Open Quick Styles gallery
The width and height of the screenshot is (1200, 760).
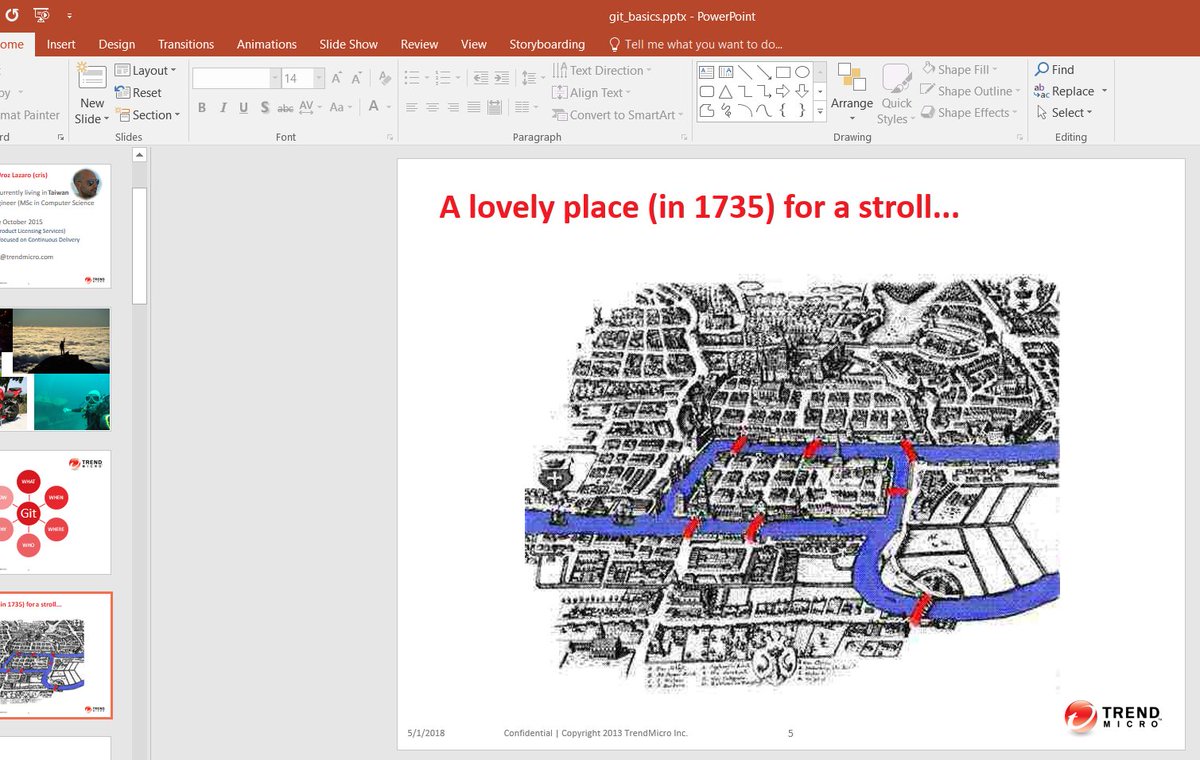click(896, 94)
